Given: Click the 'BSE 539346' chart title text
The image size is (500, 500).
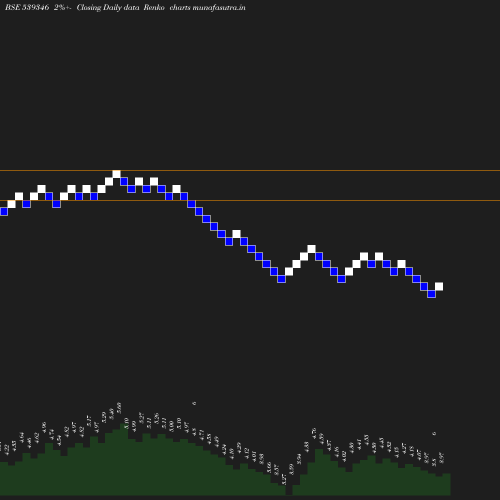Looking at the screenshot, I should [27, 7].
